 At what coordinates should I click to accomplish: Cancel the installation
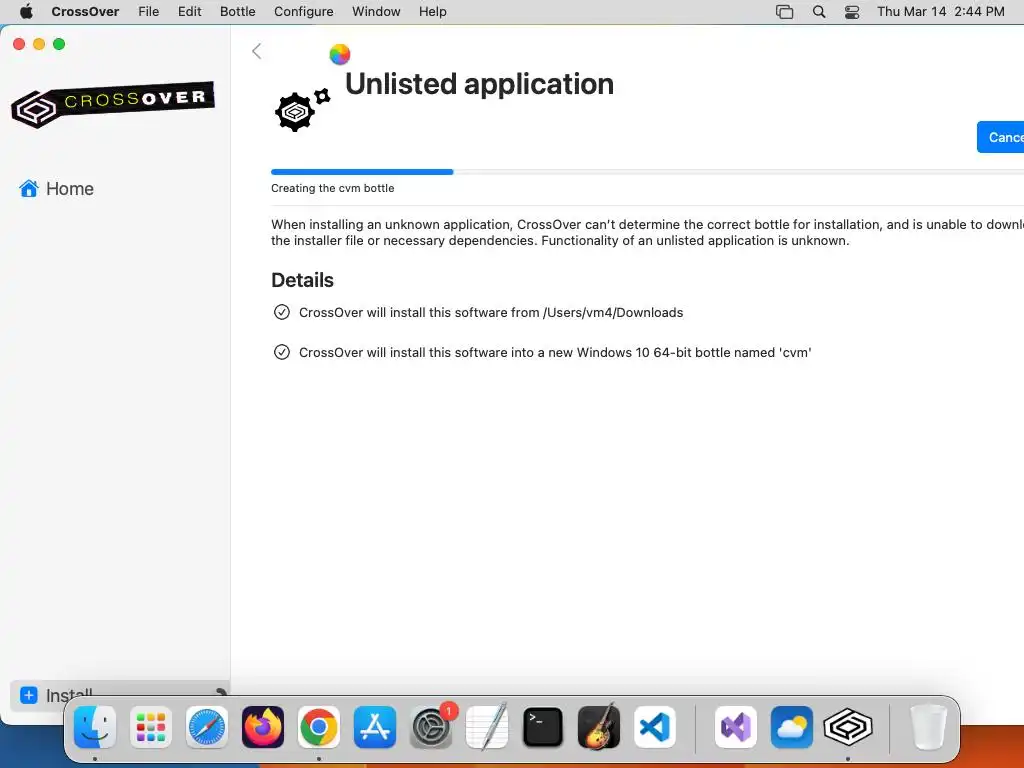1000,137
